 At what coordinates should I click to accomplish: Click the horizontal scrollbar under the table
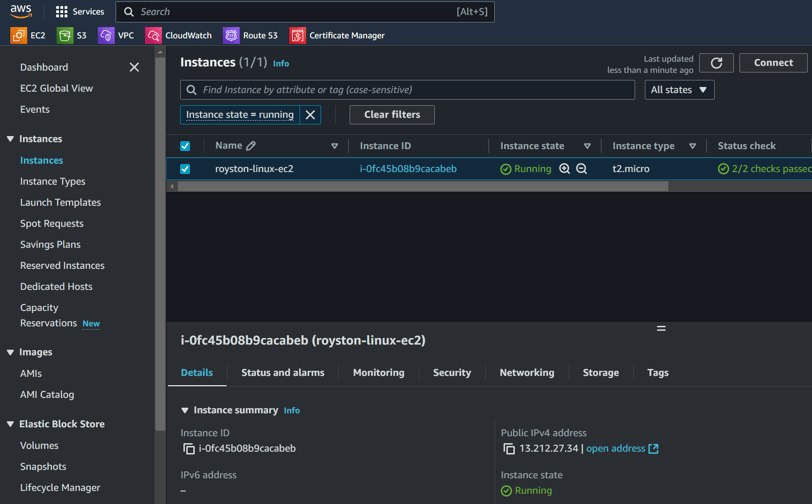point(423,186)
